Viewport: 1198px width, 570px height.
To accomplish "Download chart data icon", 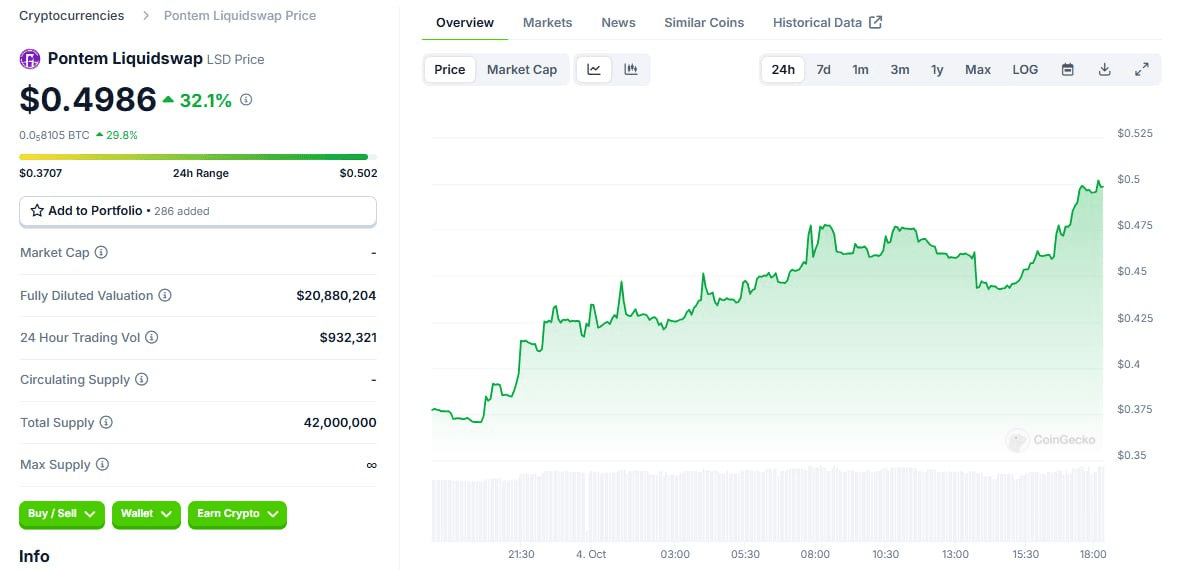I will (x=1104, y=70).
